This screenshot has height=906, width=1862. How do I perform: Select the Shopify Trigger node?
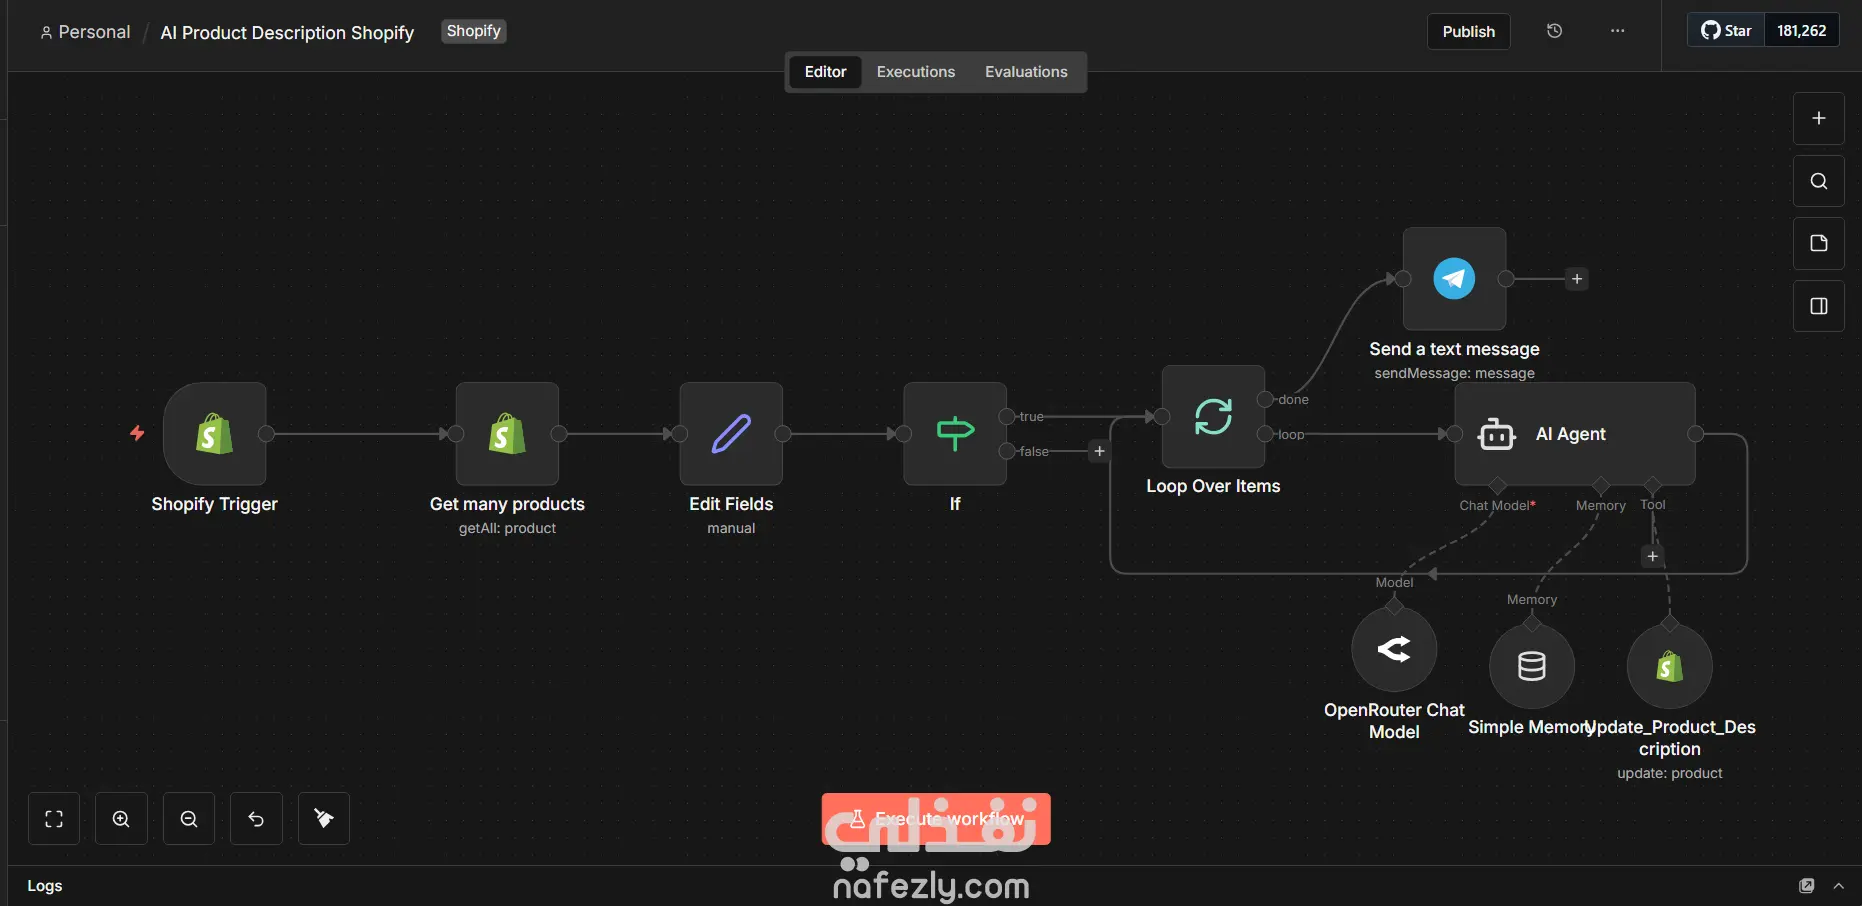pos(214,434)
